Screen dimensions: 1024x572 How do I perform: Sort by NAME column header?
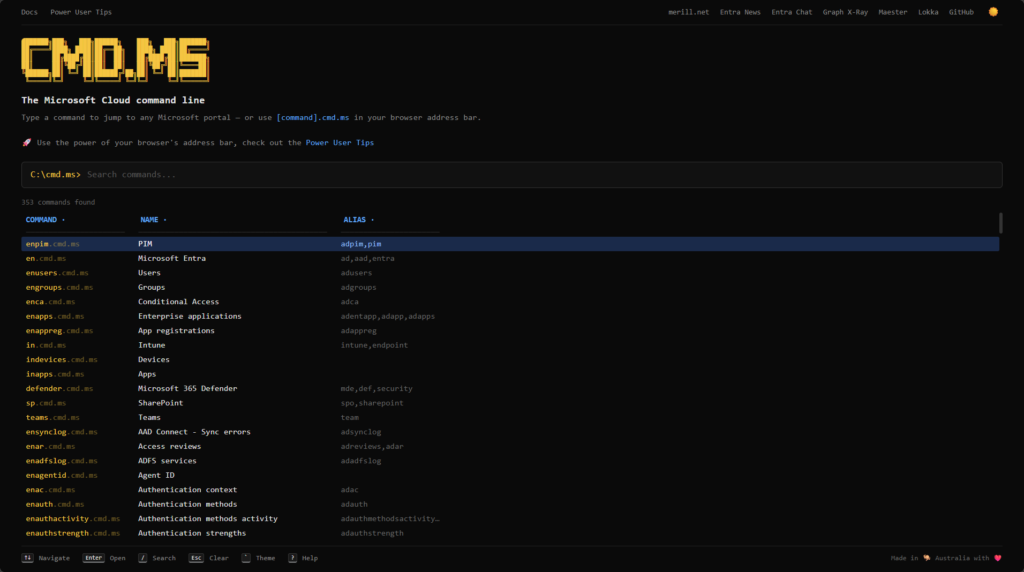[153, 220]
